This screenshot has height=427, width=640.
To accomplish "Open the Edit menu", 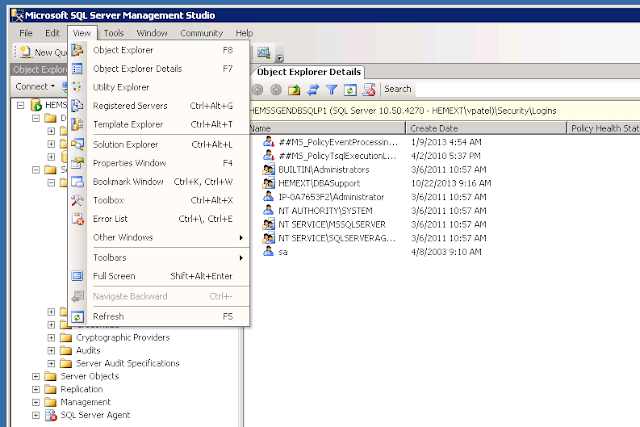I will coord(52,33).
